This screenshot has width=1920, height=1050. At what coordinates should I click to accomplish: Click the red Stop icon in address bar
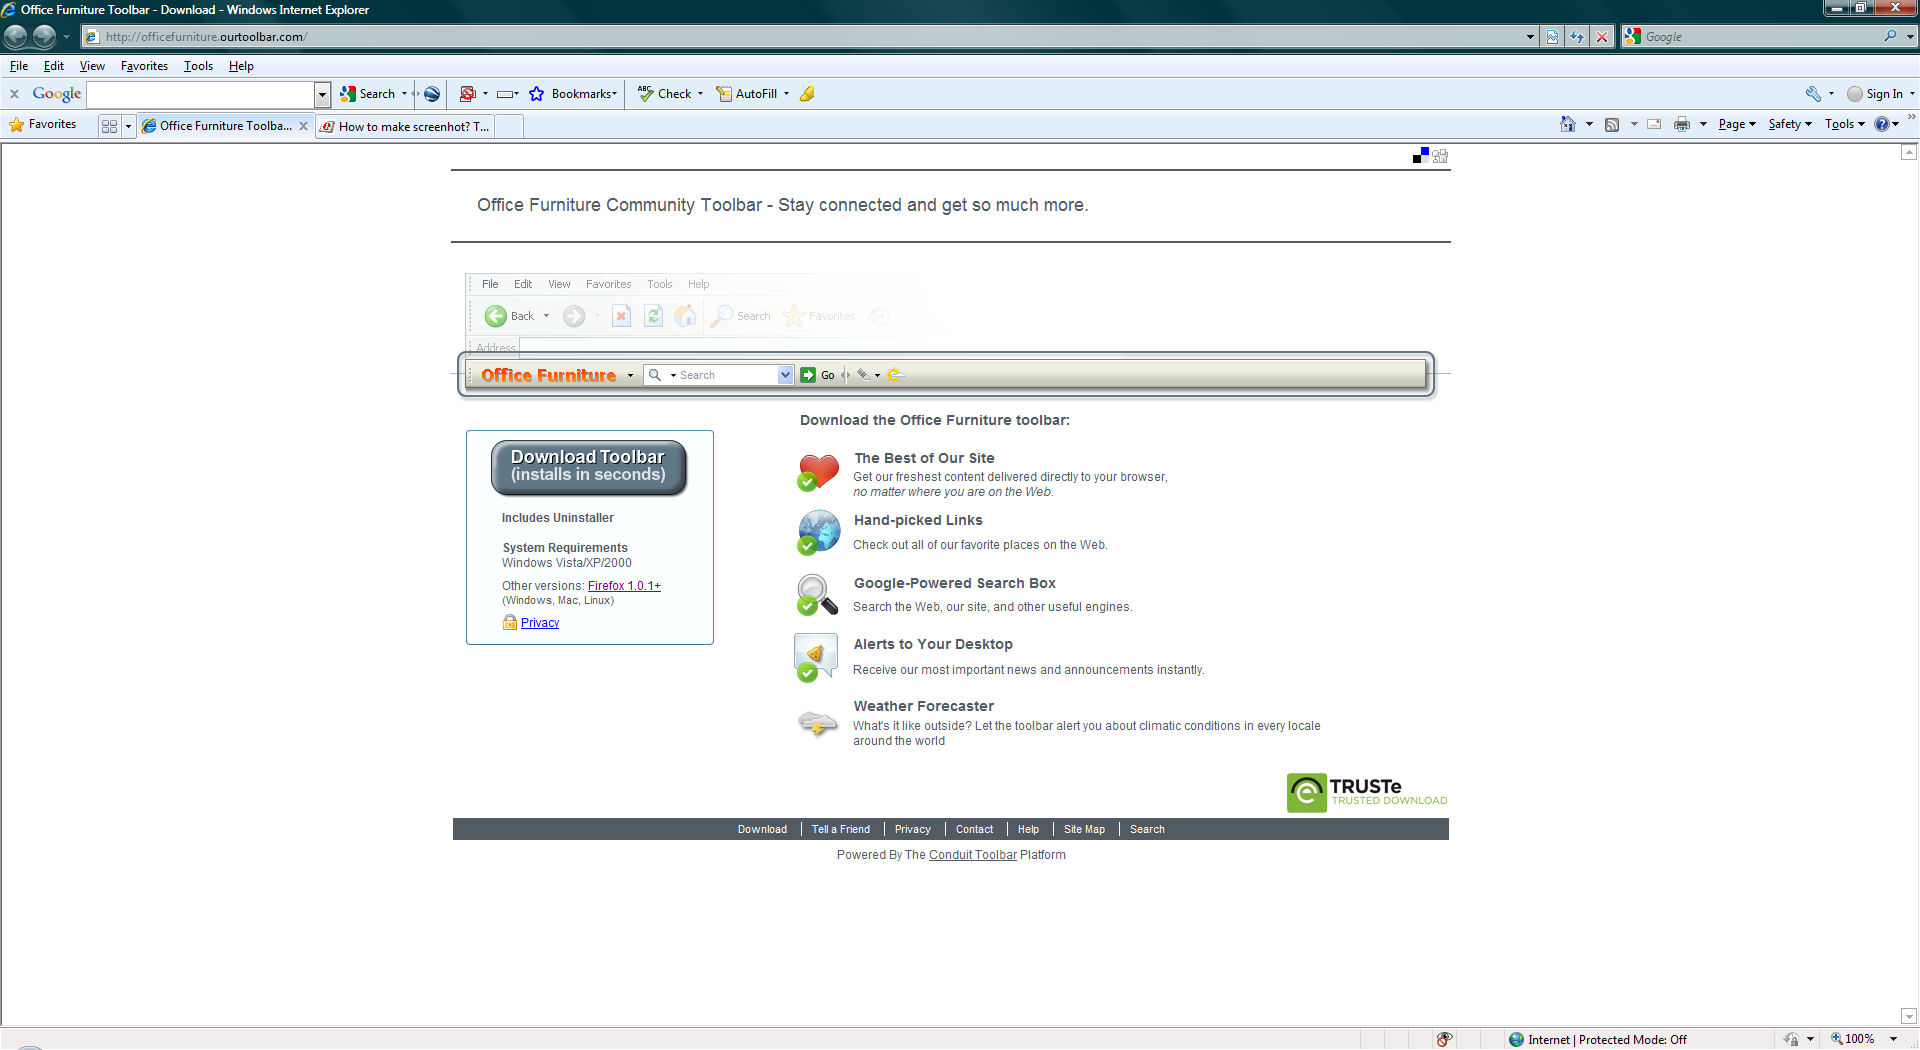(1602, 37)
